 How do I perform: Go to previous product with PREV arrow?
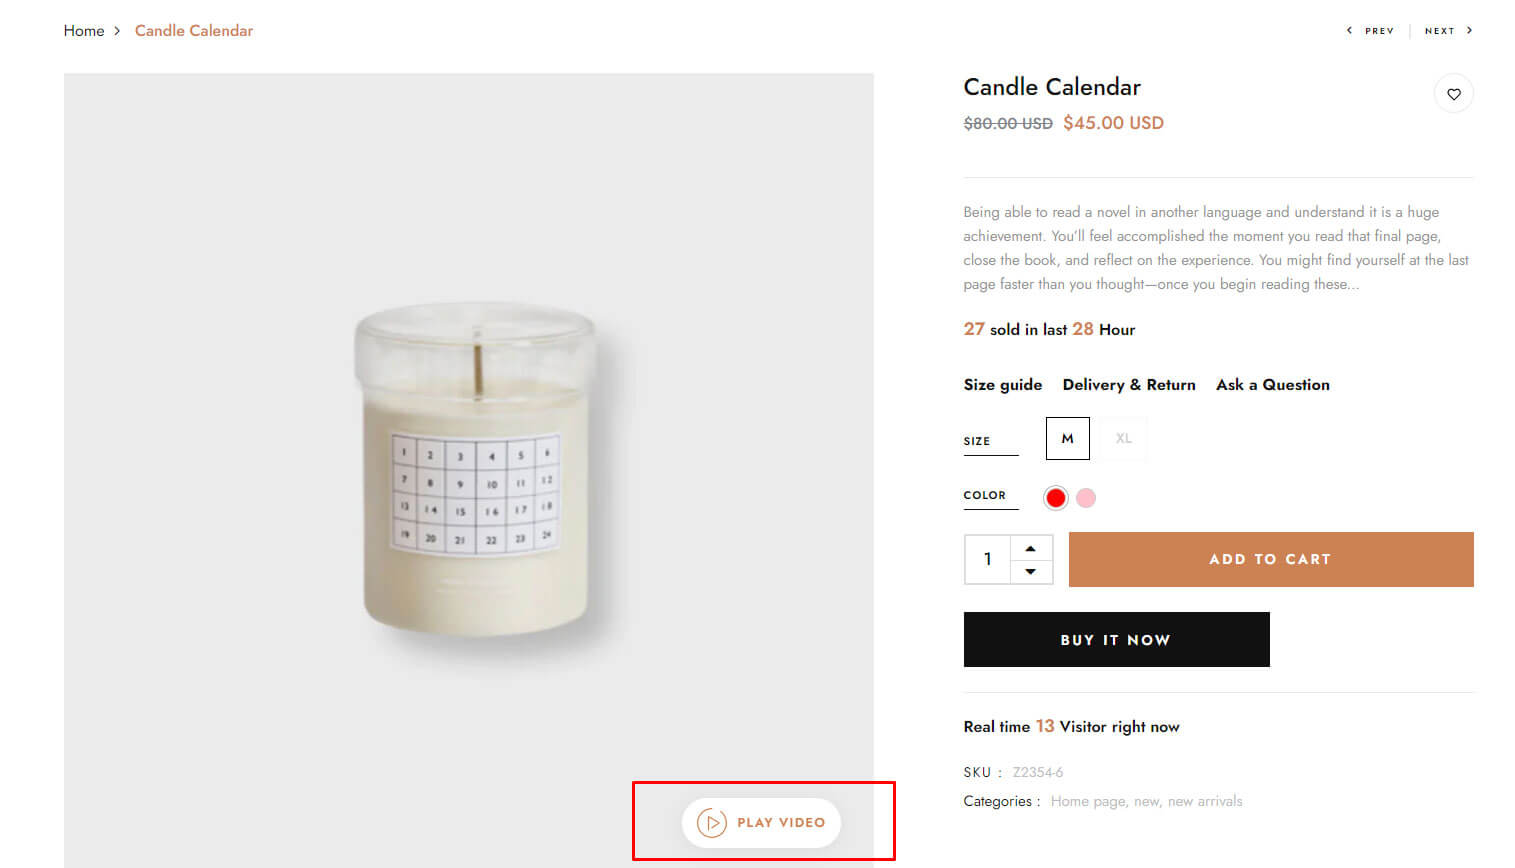pyautogui.click(x=1371, y=31)
